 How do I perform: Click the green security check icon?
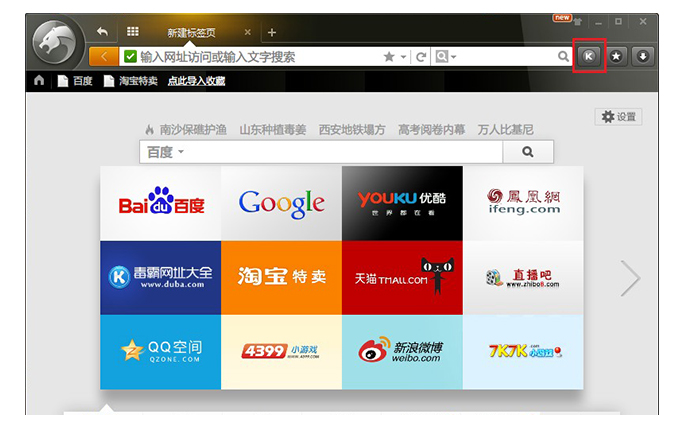pyautogui.click(x=131, y=56)
